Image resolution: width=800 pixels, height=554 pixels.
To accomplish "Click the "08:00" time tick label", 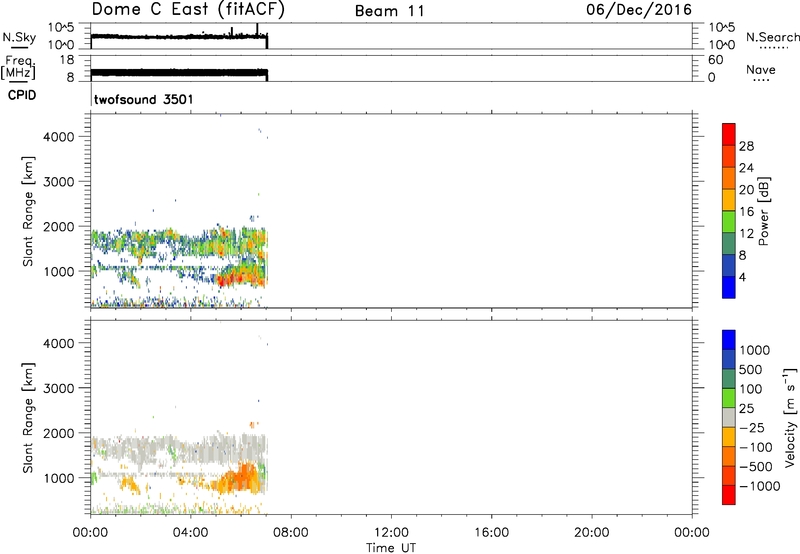I will click(291, 533).
